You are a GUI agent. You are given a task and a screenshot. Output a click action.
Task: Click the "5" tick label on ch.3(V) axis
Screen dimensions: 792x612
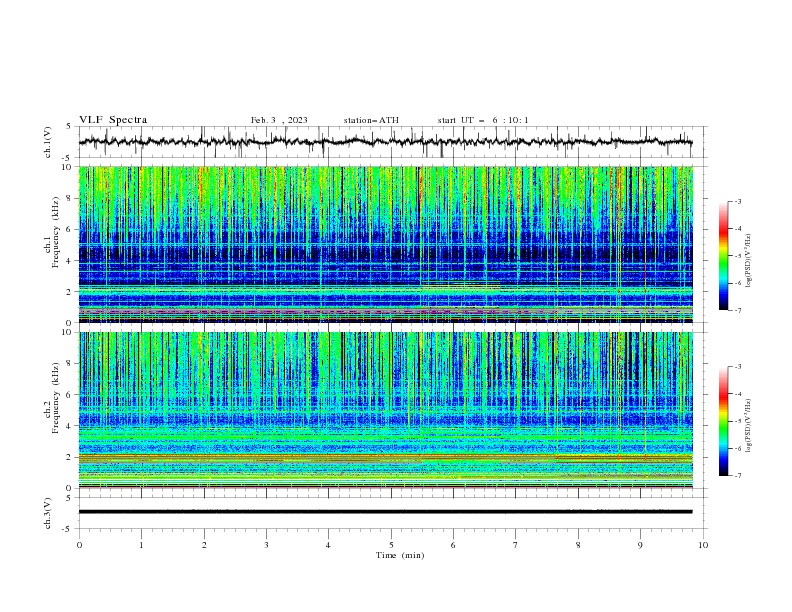tap(69, 498)
